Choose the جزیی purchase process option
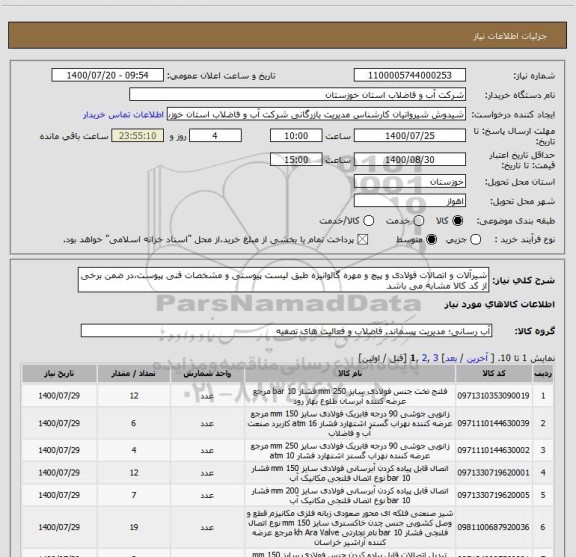Image resolution: width=576 pixels, height=557 pixels. point(475,240)
